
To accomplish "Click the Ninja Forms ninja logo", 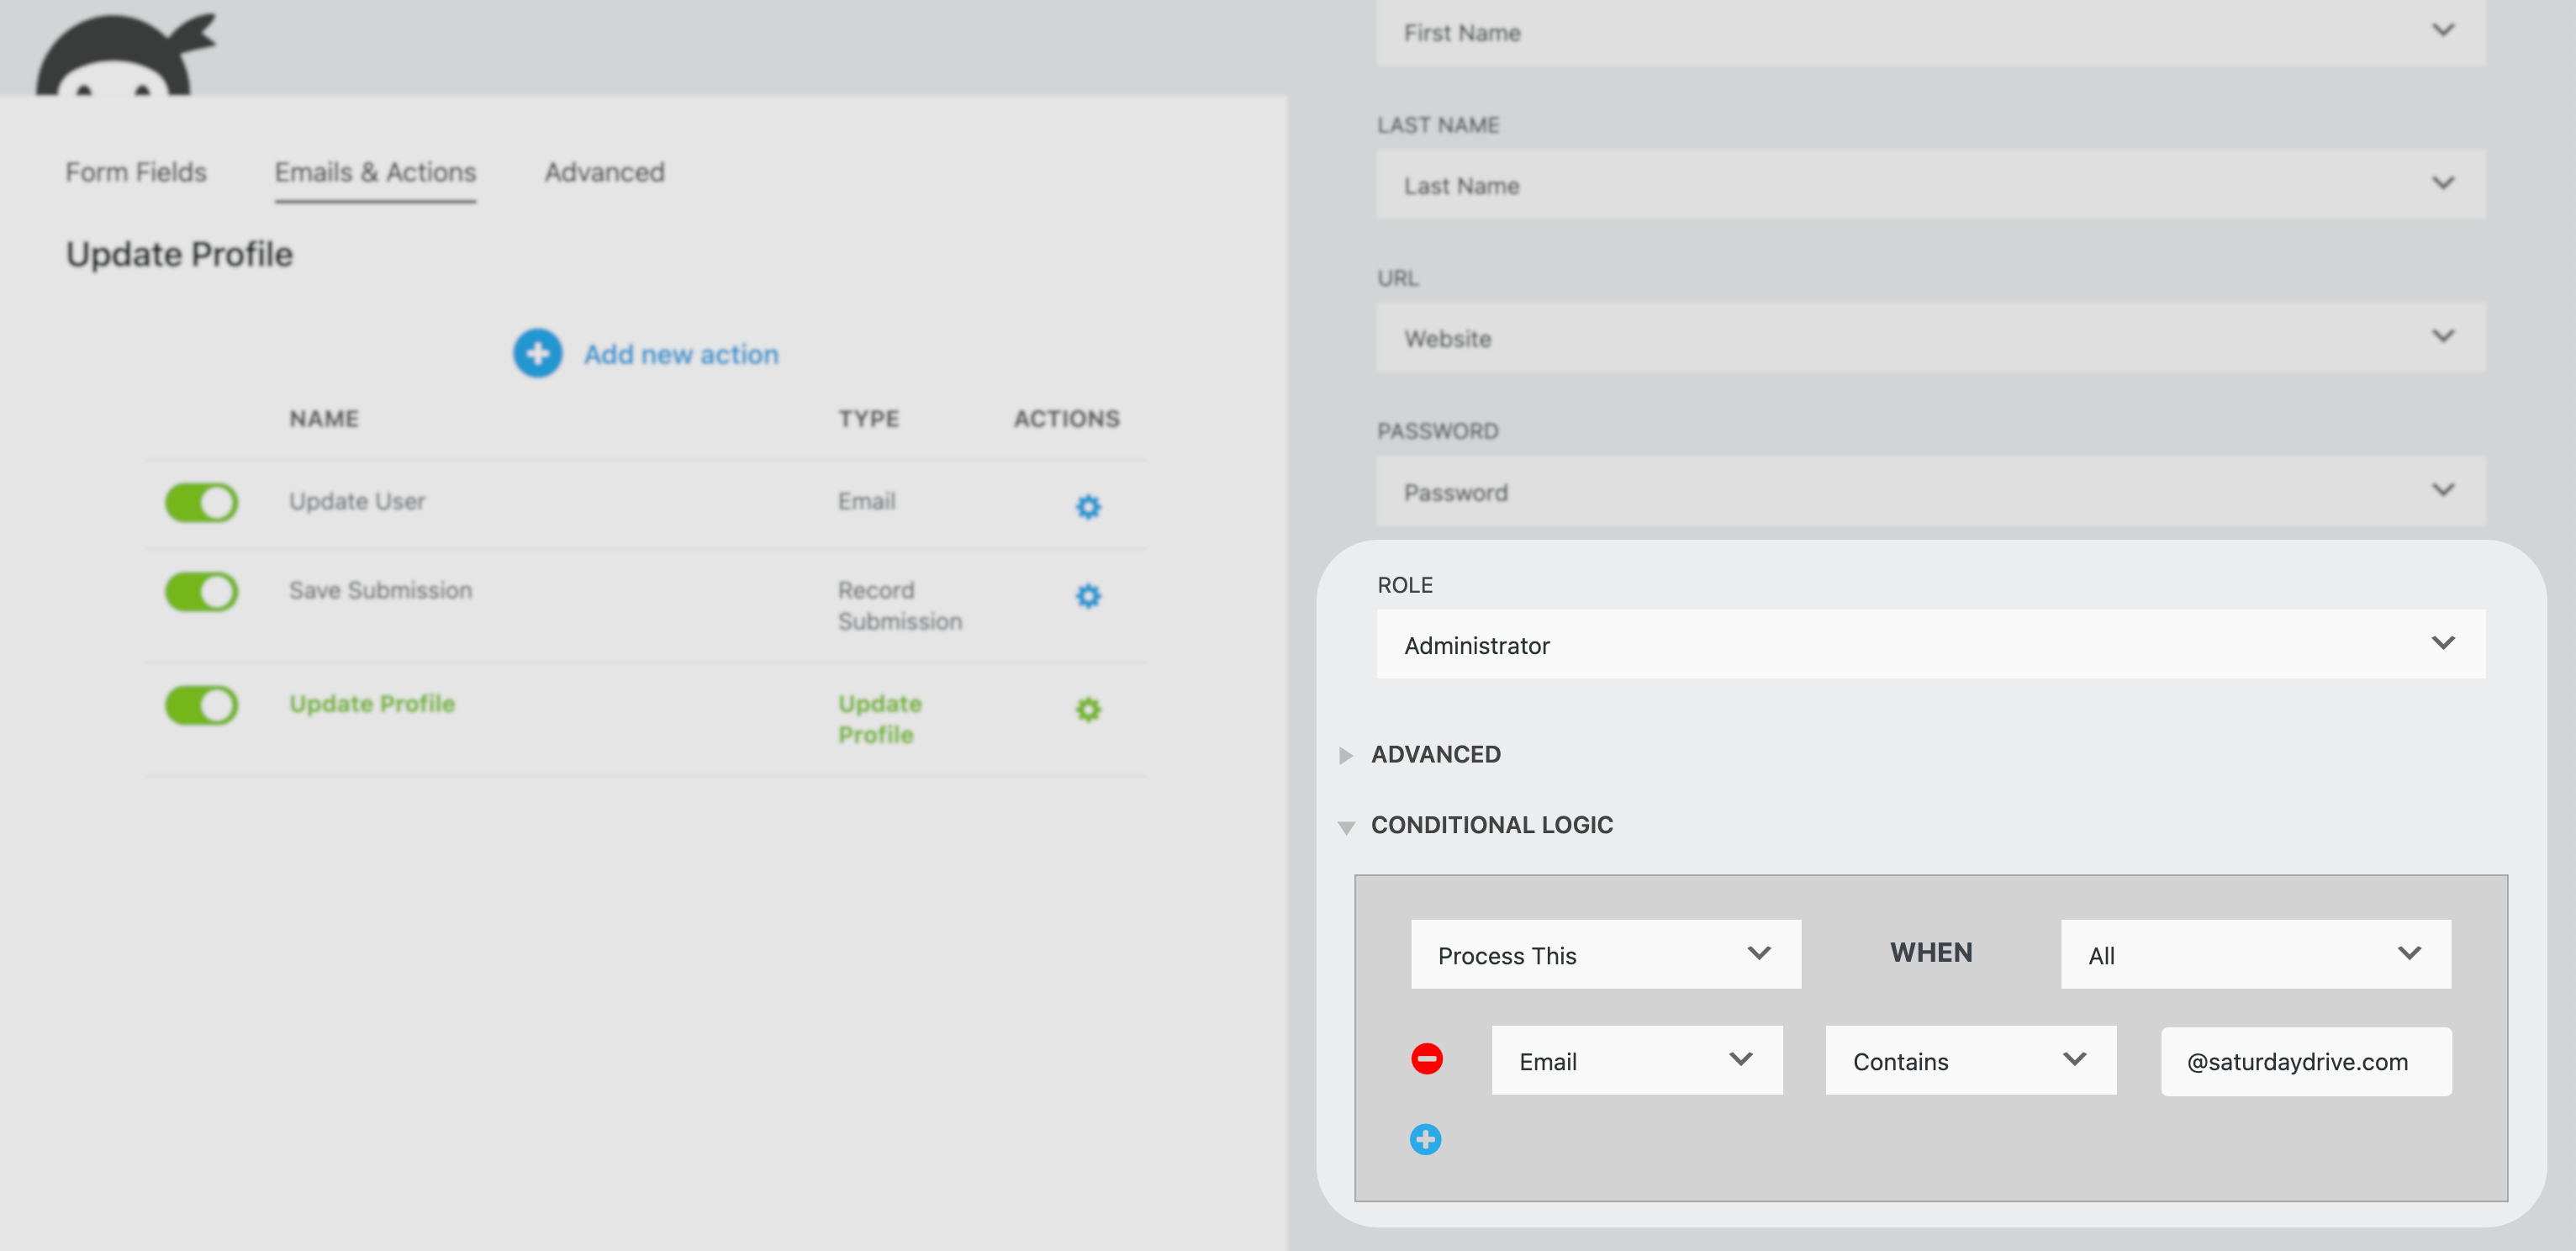I will tap(125, 55).
